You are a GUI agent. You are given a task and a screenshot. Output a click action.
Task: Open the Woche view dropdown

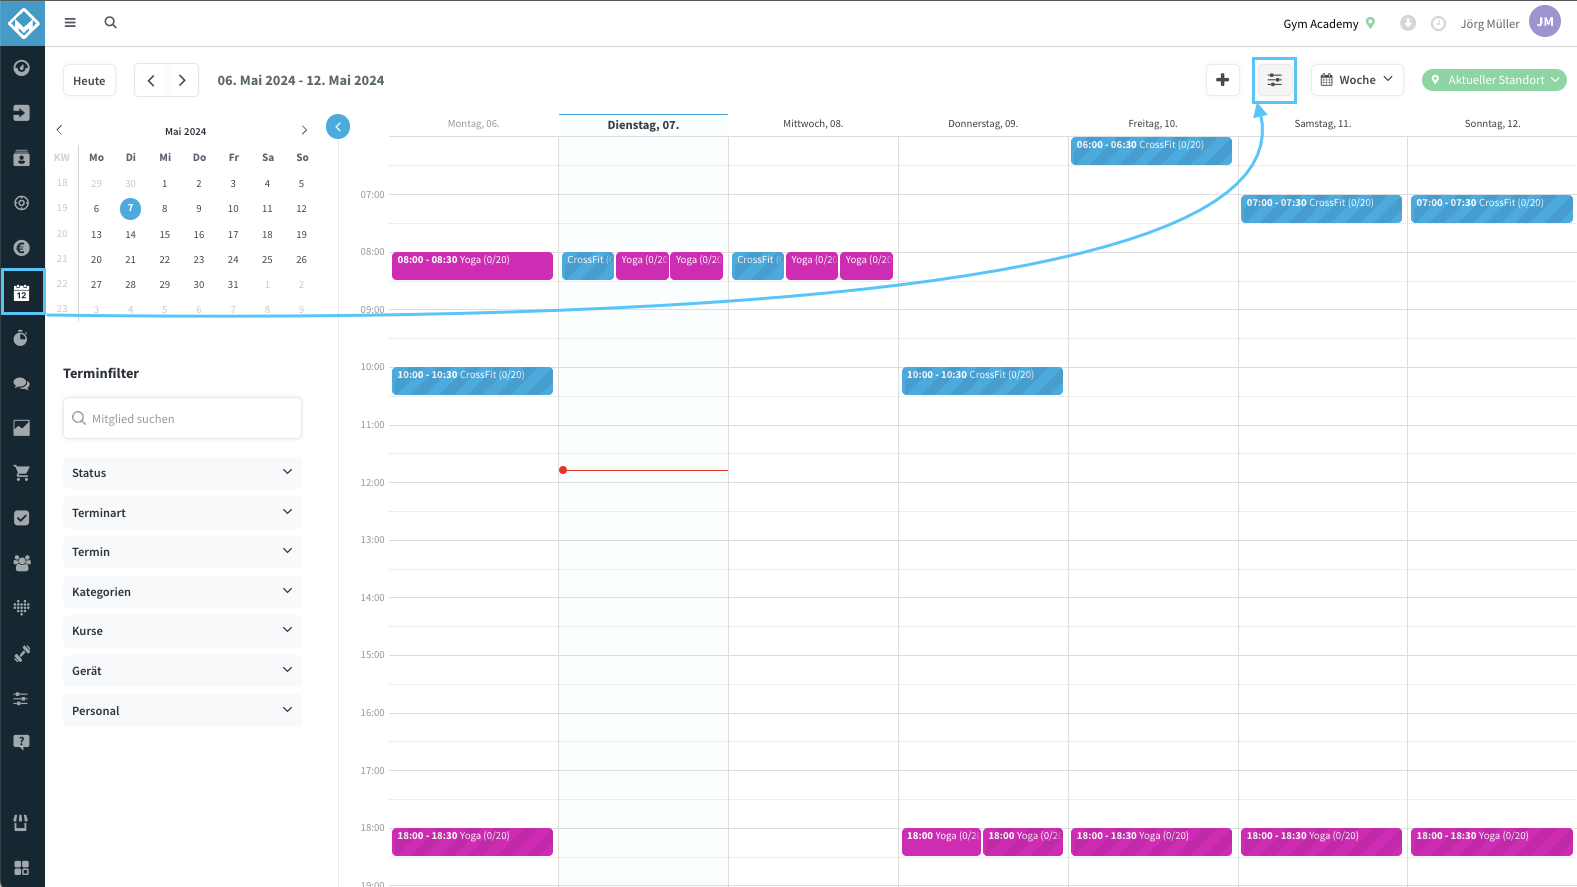(1357, 80)
